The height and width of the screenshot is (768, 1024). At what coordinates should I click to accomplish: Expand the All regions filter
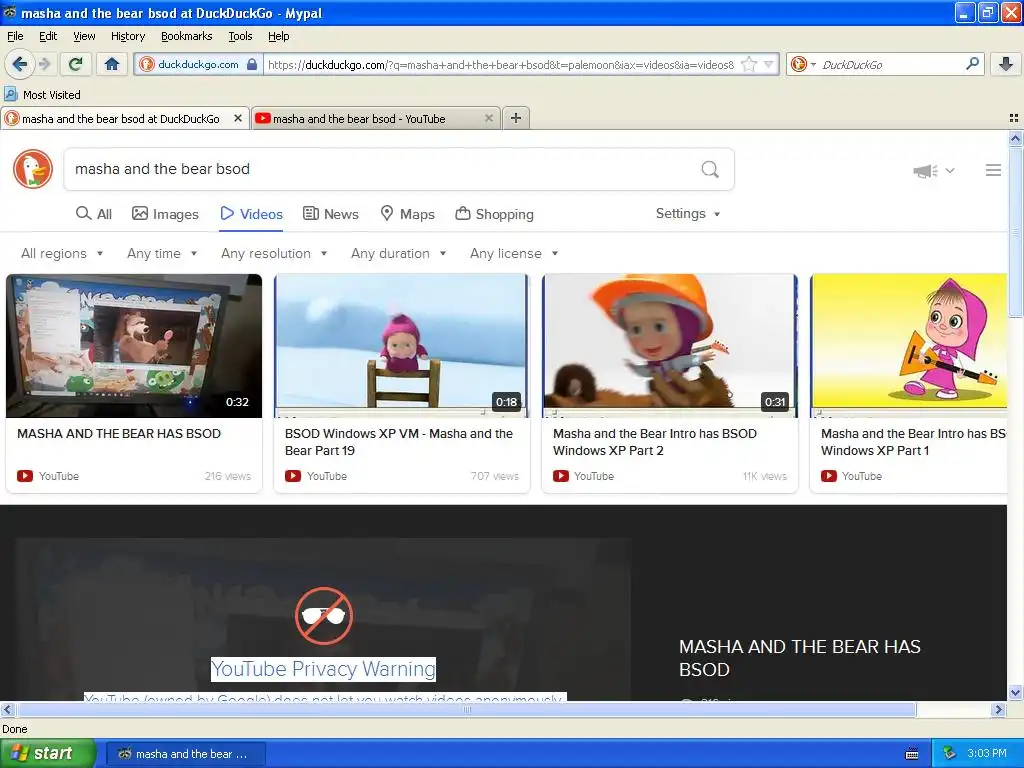pos(62,253)
